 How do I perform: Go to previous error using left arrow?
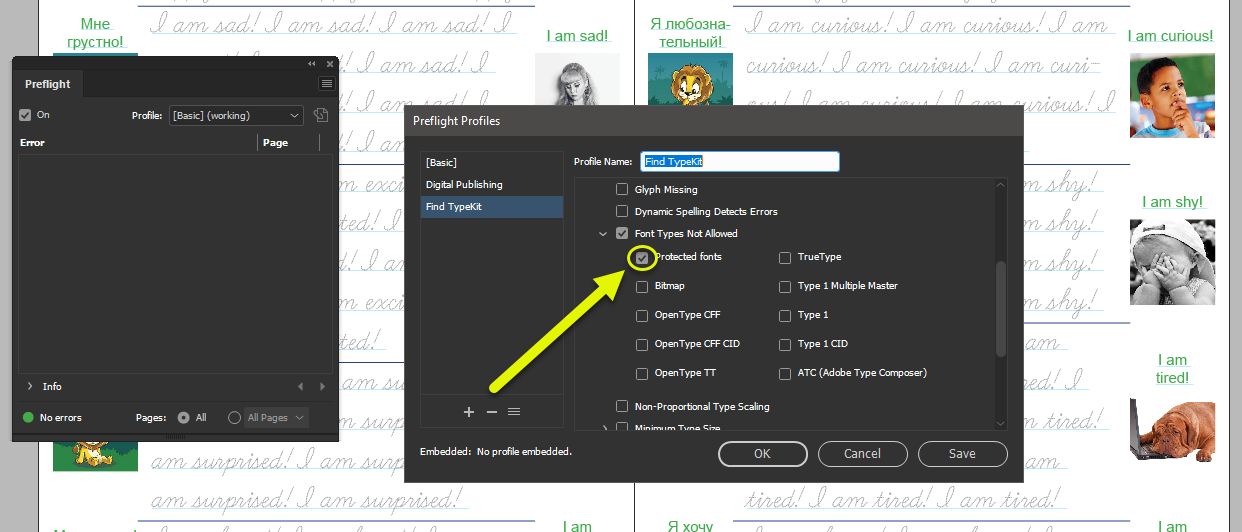[300, 386]
